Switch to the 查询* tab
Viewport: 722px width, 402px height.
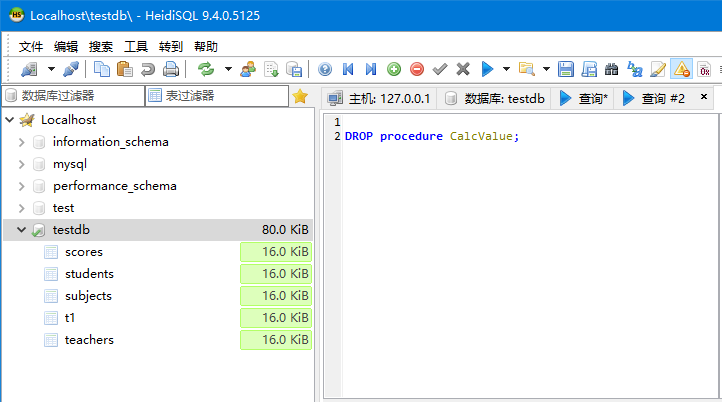[583, 98]
